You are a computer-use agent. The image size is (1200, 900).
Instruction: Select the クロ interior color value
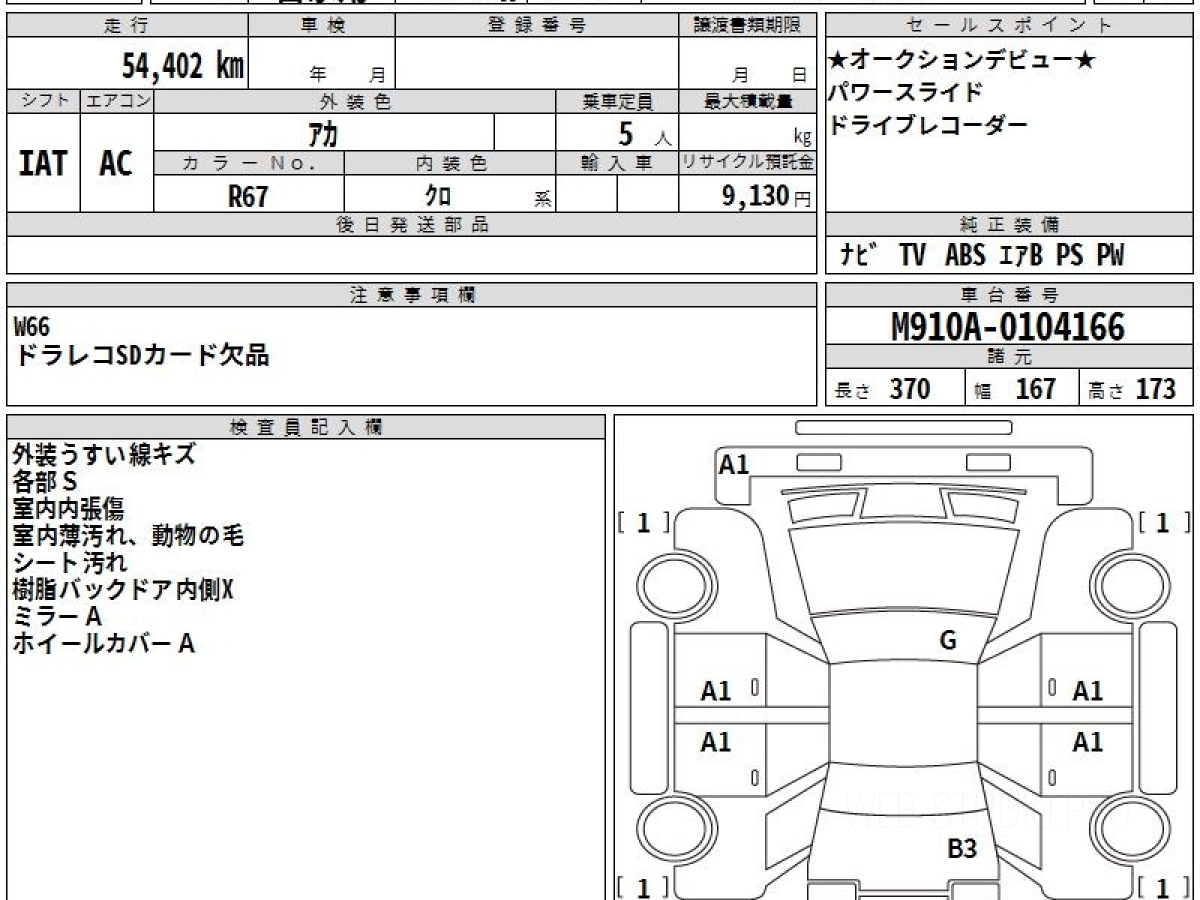[x=438, y=196]
